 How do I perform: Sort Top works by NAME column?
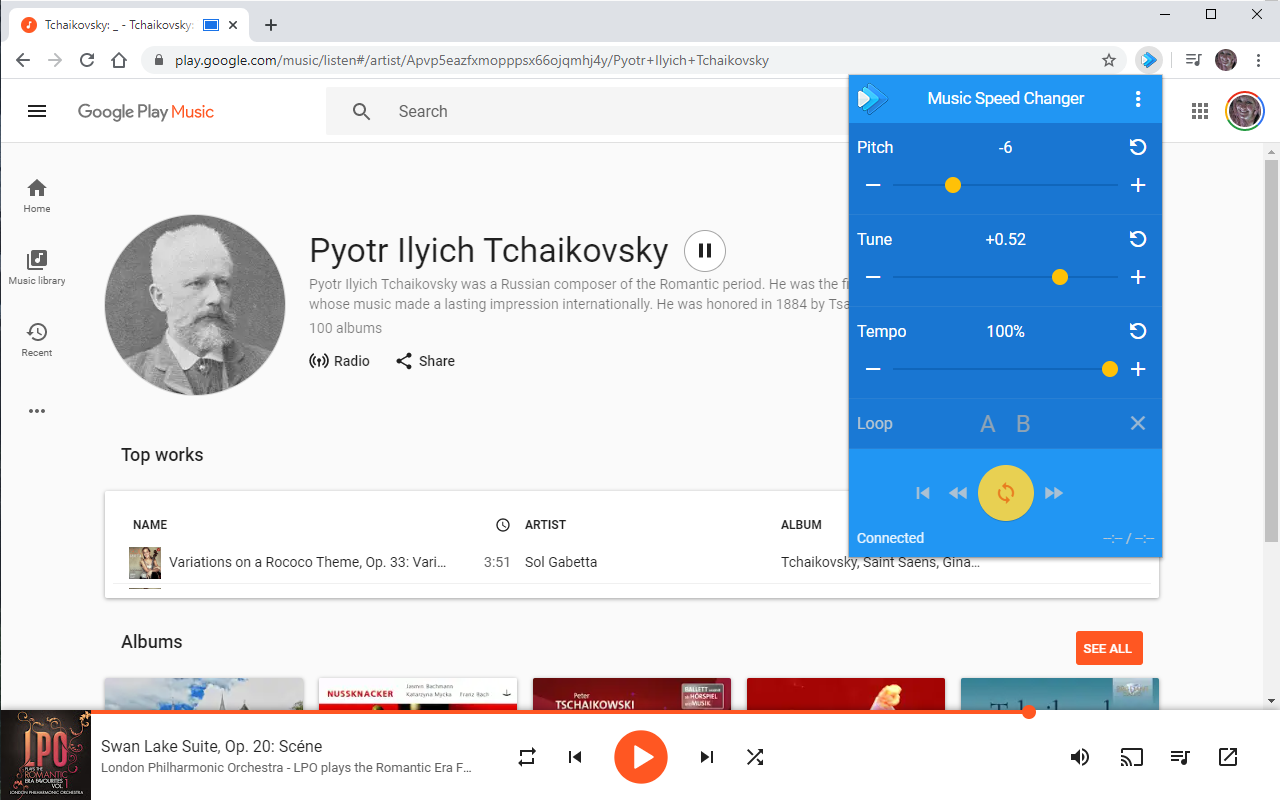(x=150, y=524)
